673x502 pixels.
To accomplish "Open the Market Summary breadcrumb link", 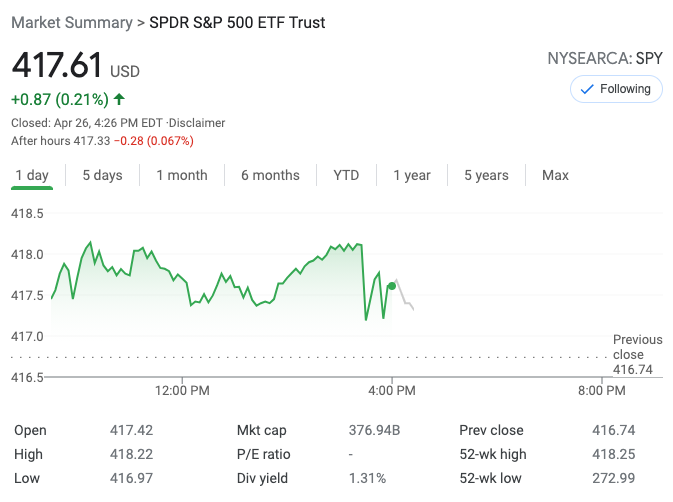I will 72,22.
